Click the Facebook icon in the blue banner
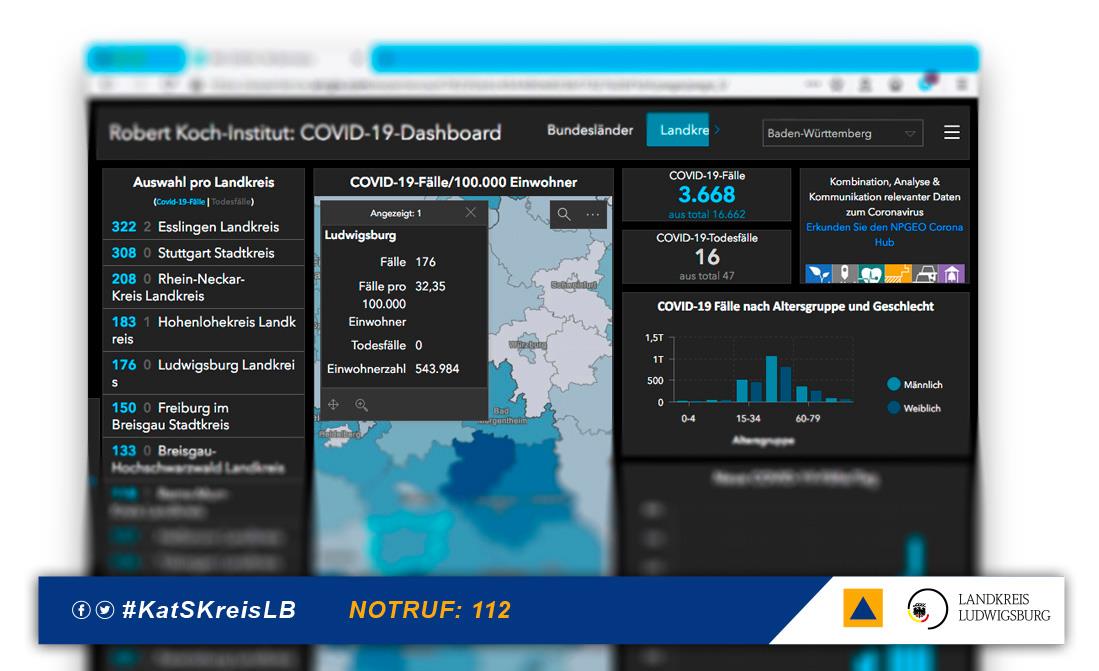 click(x=81, y=610)
